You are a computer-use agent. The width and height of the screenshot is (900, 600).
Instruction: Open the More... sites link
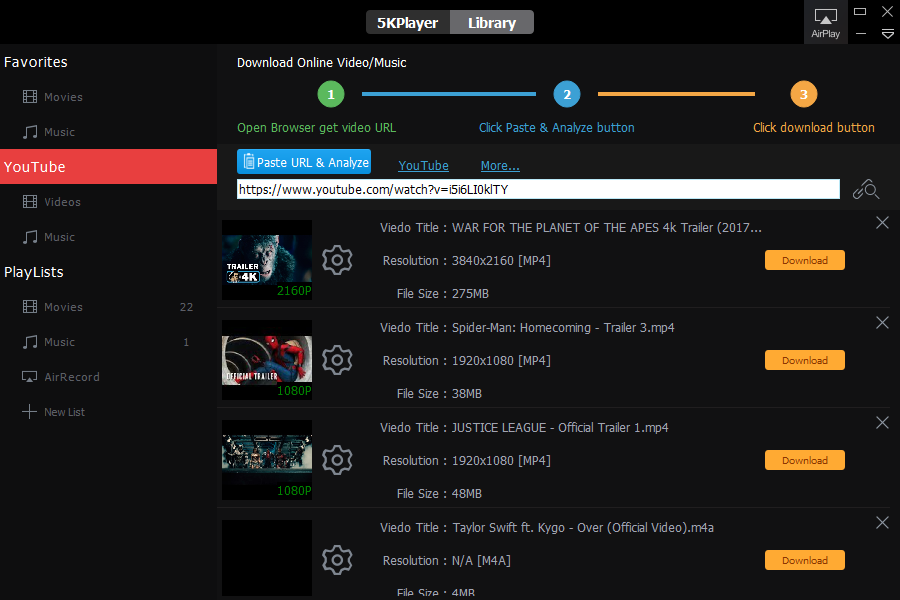[x=499, y=166]
